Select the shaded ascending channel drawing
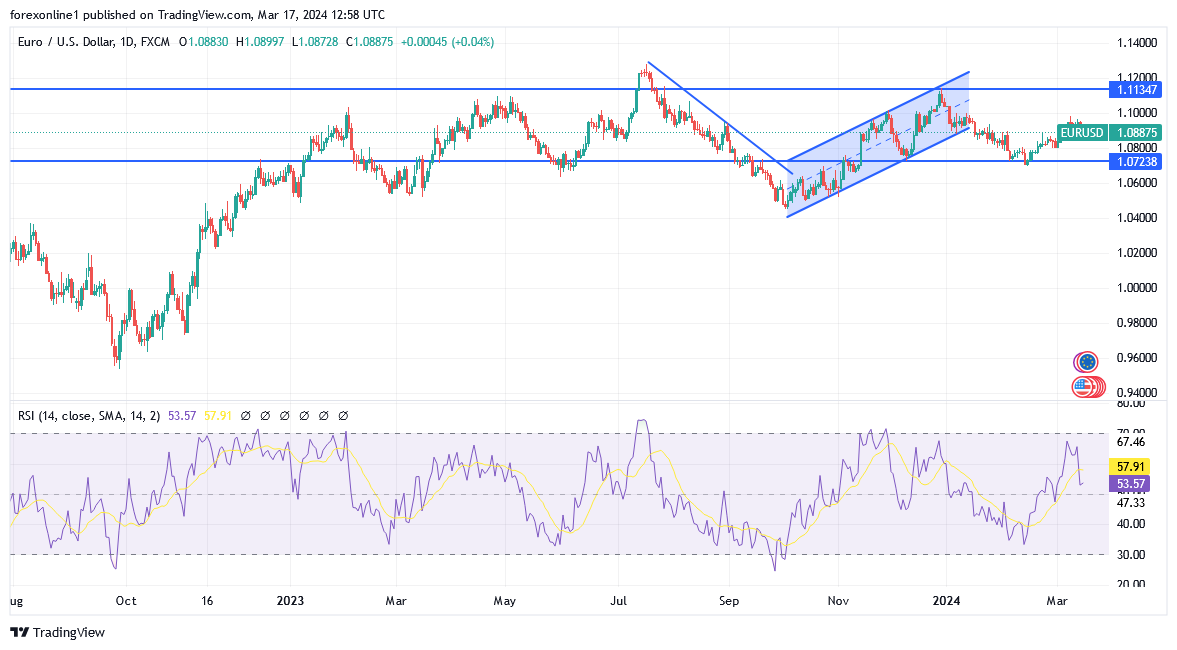 (x=878, y=144)
